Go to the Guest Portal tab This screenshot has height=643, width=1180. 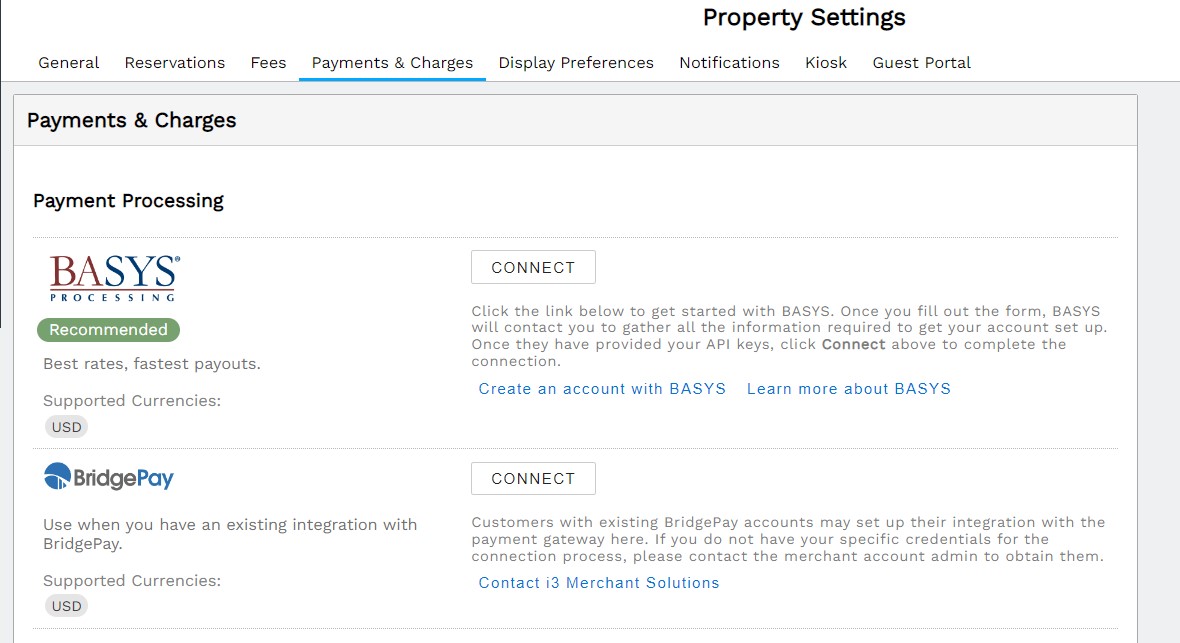click(921, 63)
